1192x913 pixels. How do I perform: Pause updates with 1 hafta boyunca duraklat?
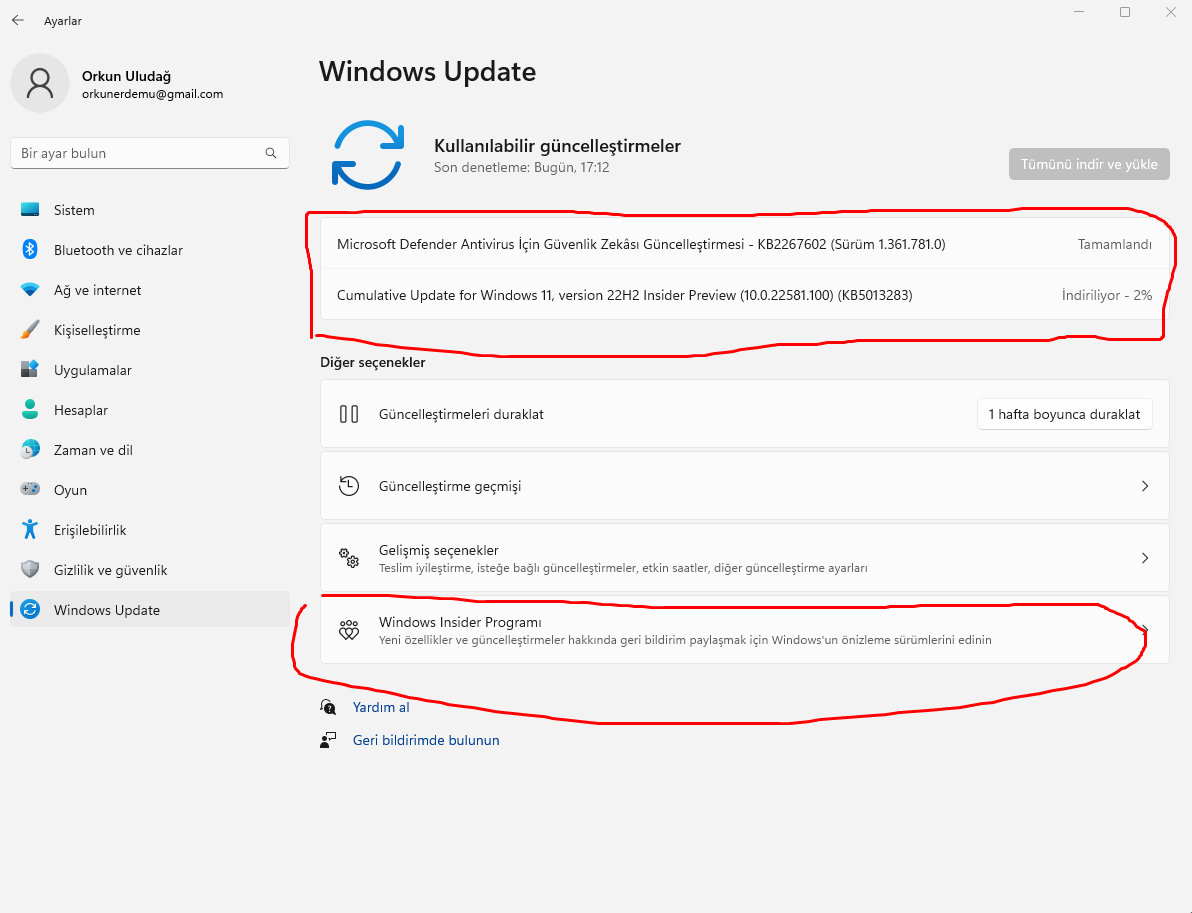[1064, 414]
